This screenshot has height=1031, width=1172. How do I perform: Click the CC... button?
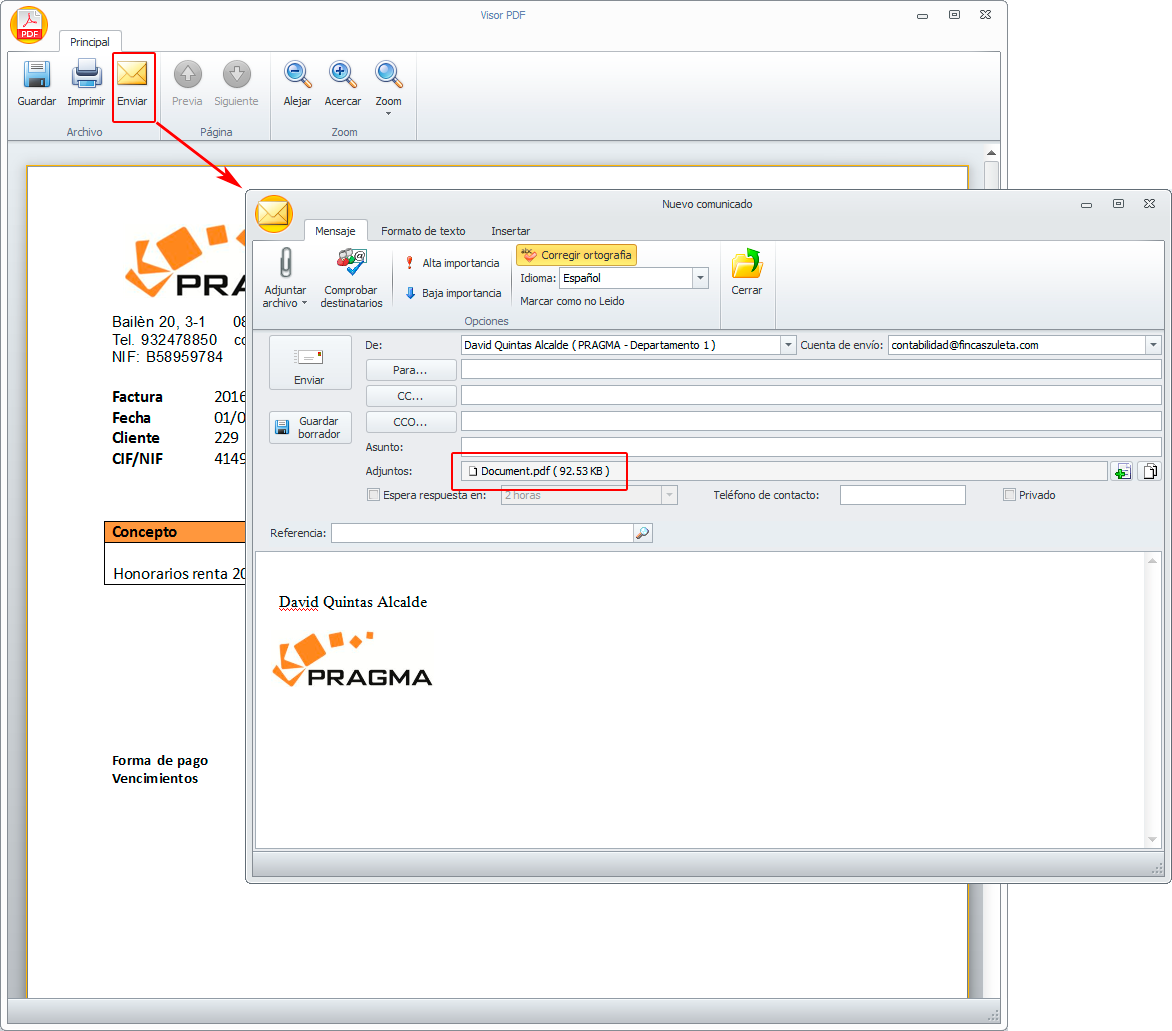click(x=410, y=396)
